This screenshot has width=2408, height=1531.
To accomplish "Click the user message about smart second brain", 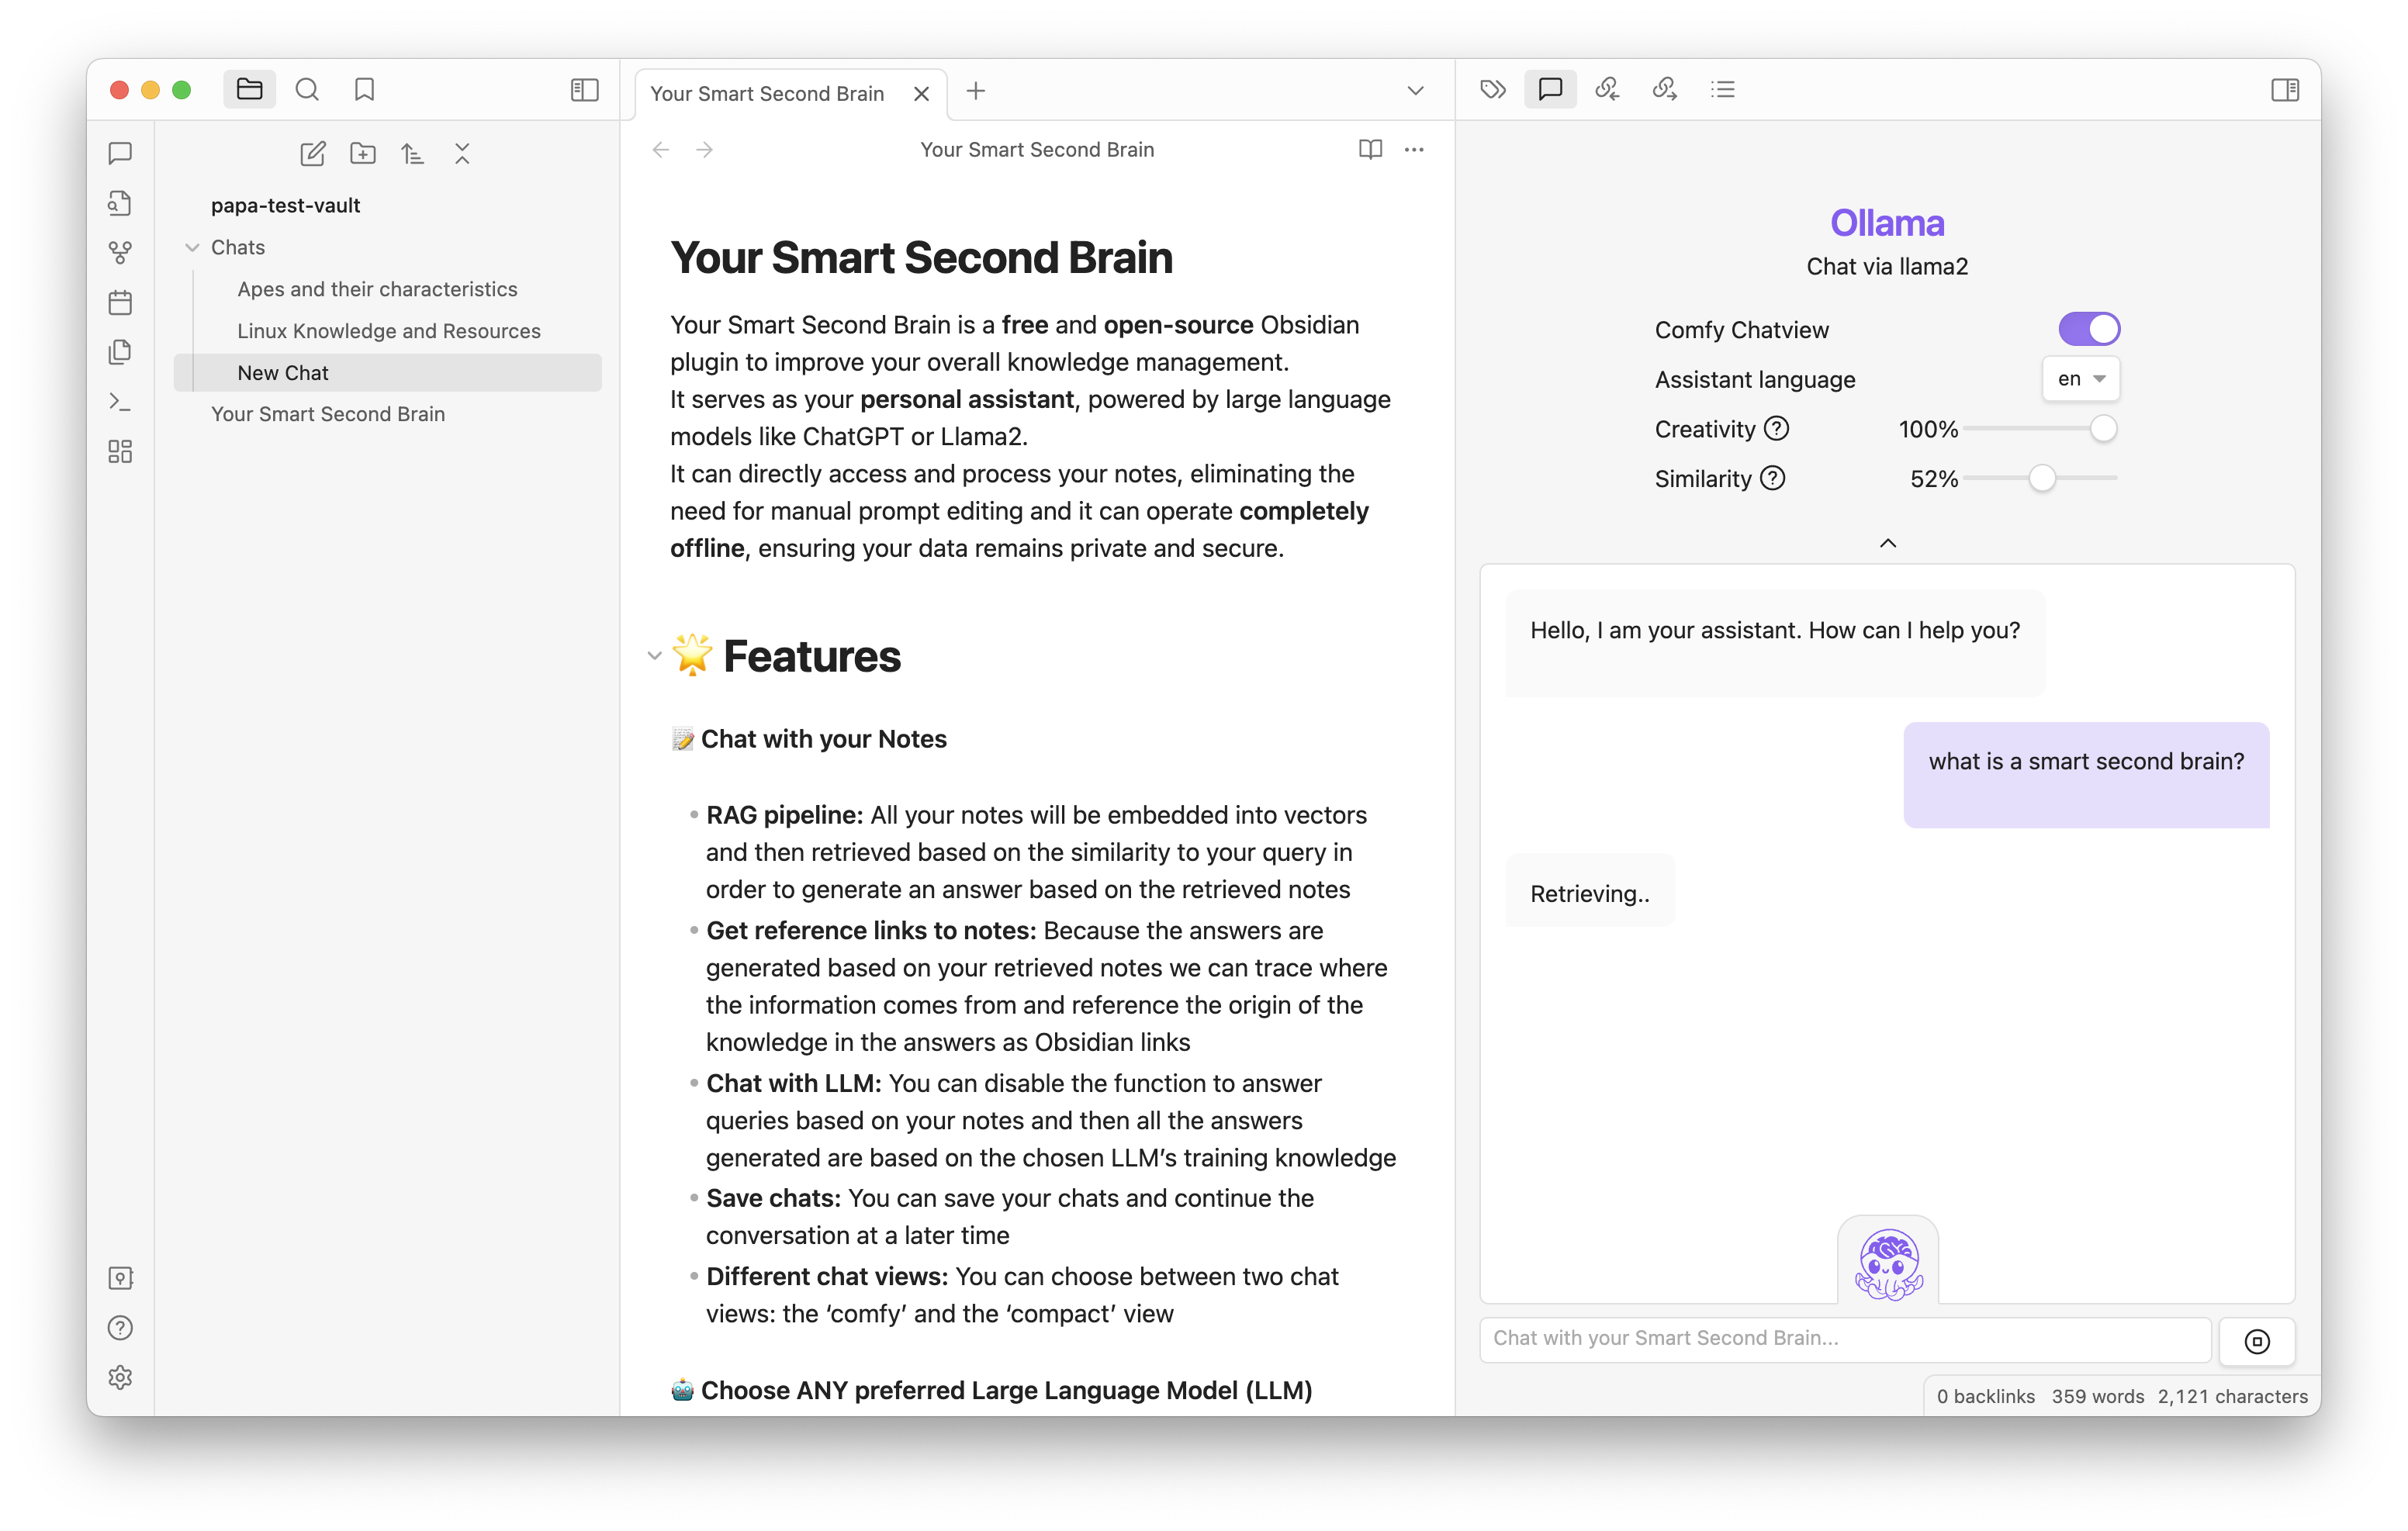I will pos(2086,775).
